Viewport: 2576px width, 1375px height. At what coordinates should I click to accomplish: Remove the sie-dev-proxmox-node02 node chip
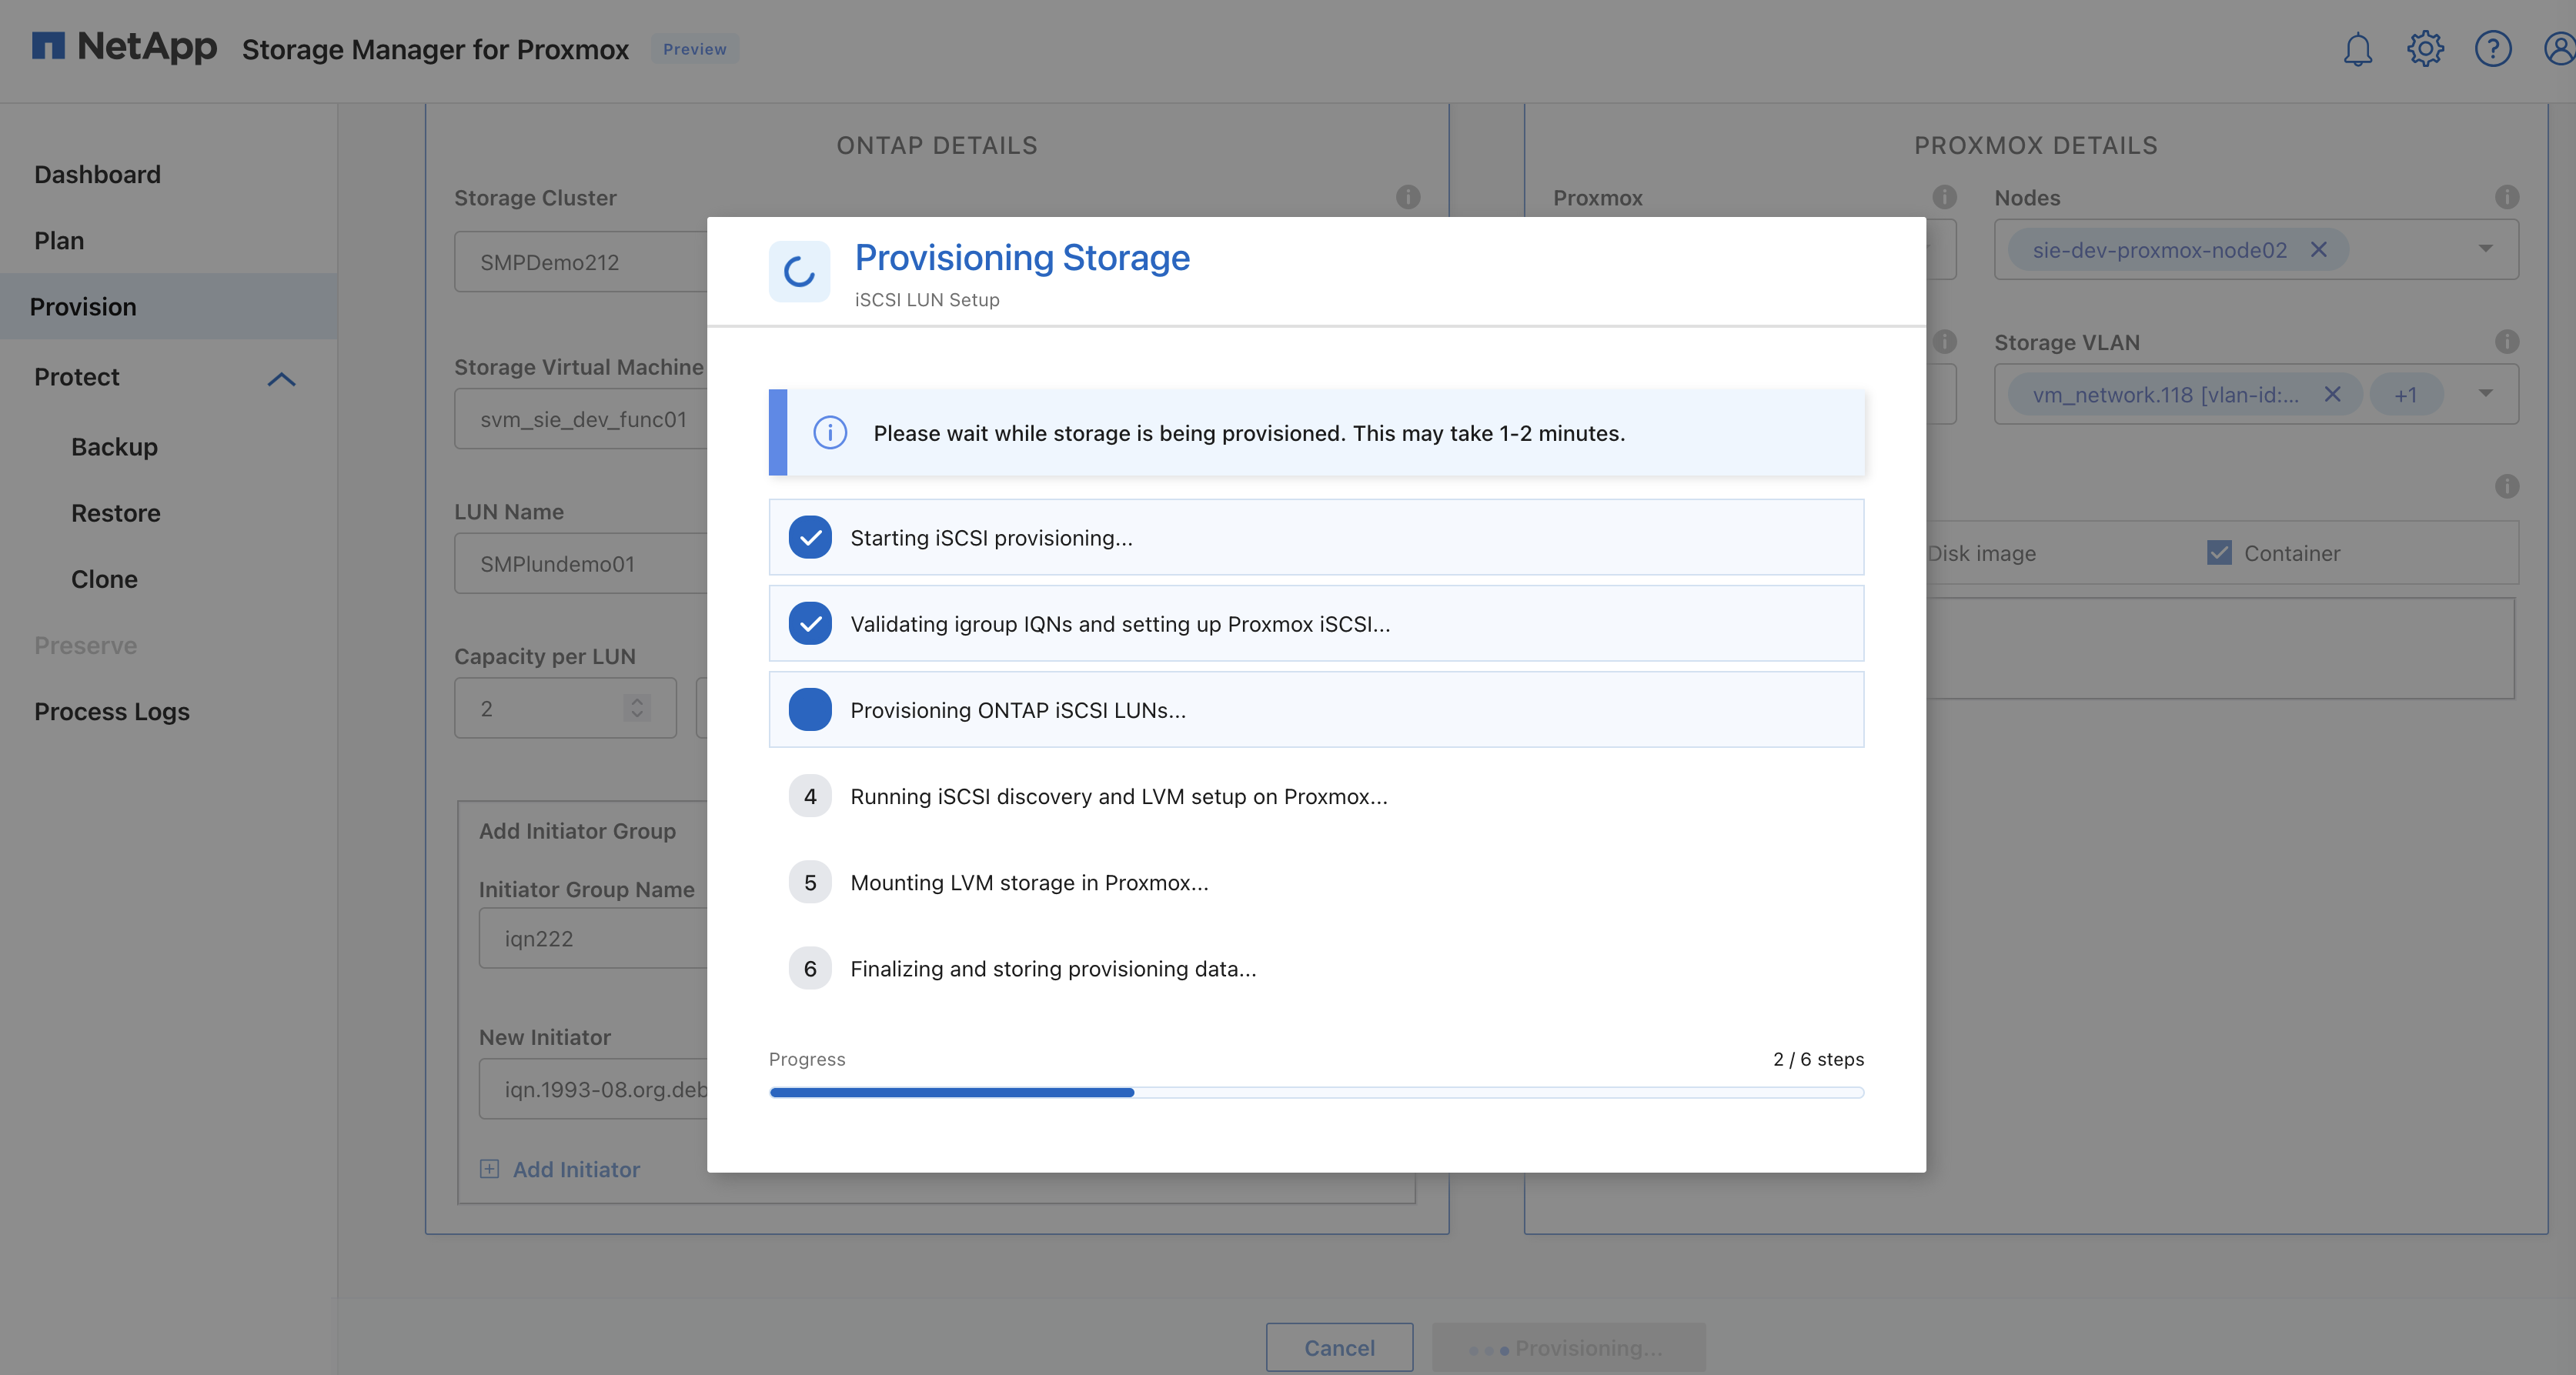point(2320,250)
